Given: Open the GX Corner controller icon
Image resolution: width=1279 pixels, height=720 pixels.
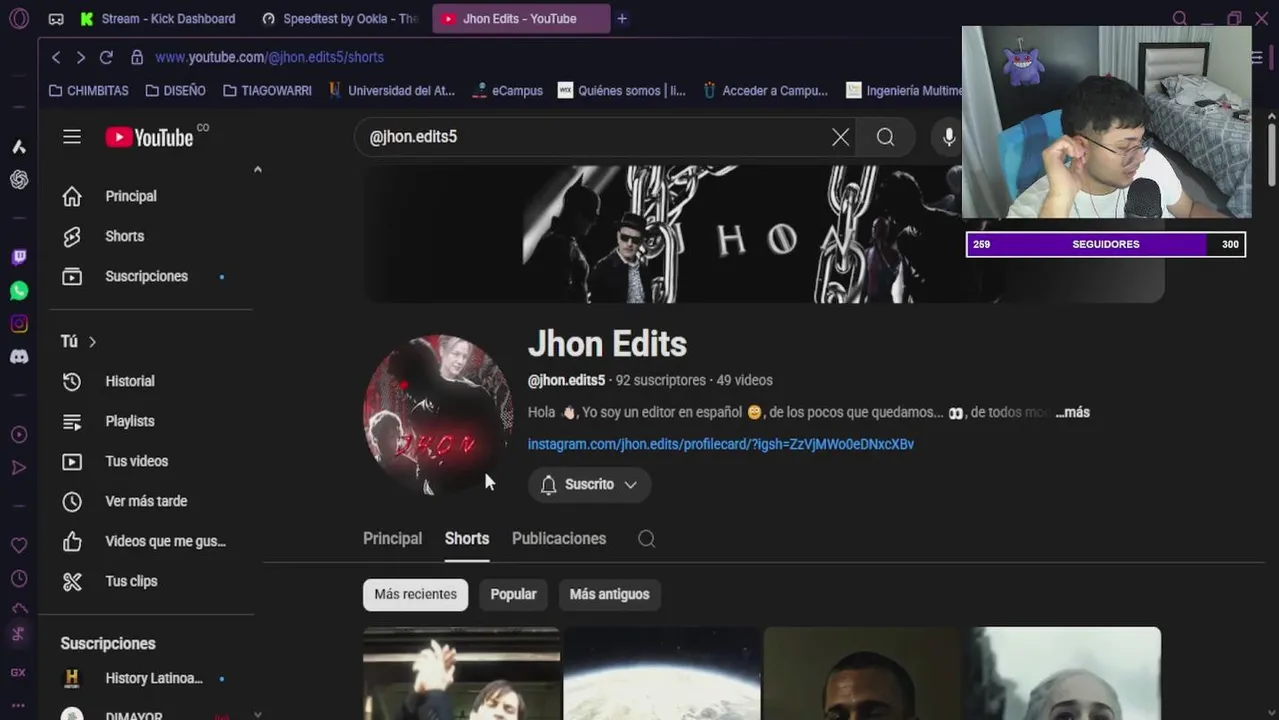Looking at the screenshot, I should pos(56,18).
